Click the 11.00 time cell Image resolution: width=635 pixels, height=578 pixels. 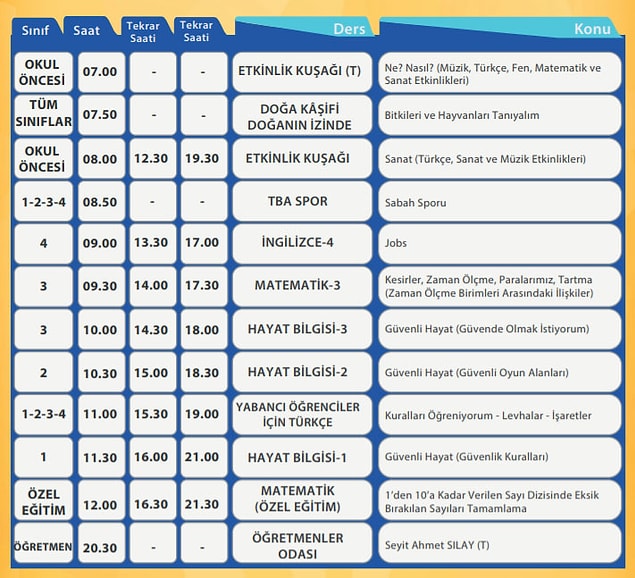pyautogui.click(x=101, y=415)
